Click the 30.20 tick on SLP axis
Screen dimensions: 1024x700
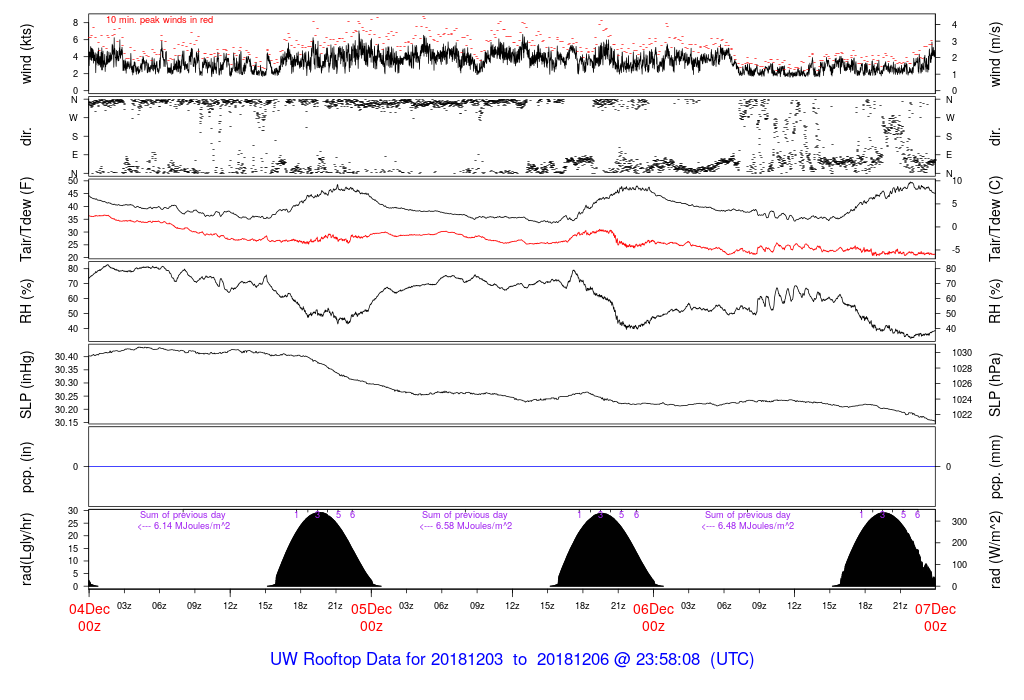(x=66, y=409)
